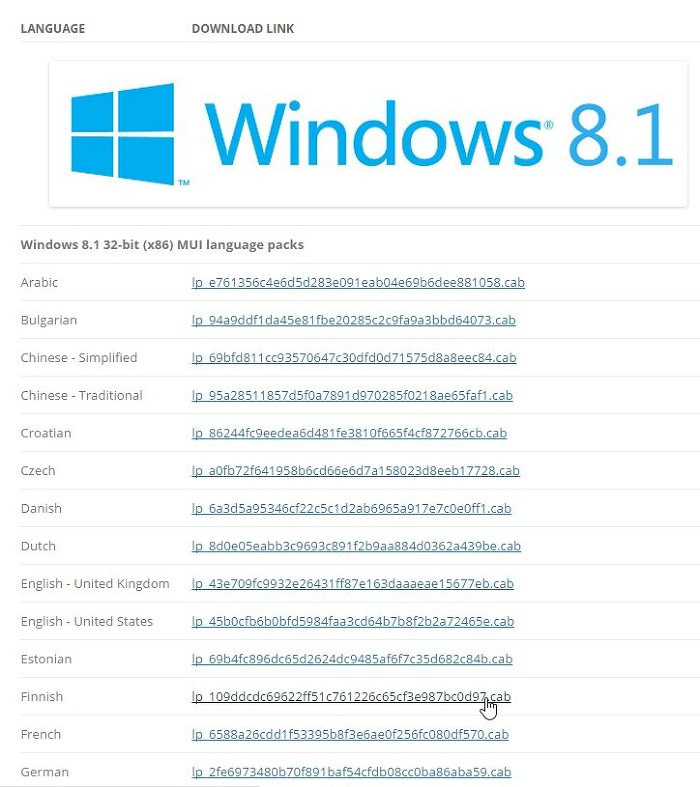Click the Finnish language label

tap(42, 697)
